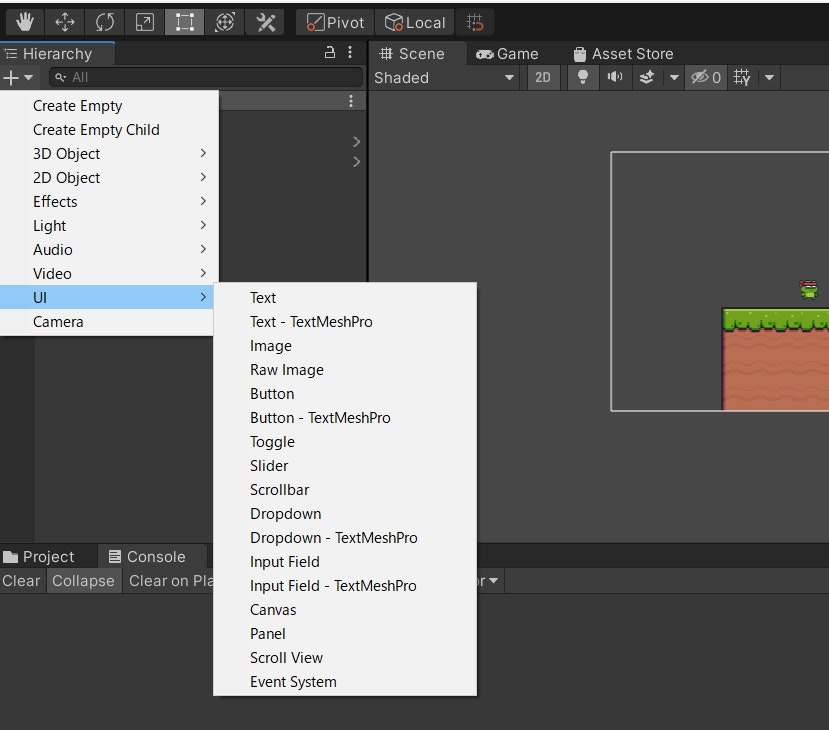The image size is (829, 730).
Task: Create Text - TextMeshPro element
Action: click(x=345, y=321)
